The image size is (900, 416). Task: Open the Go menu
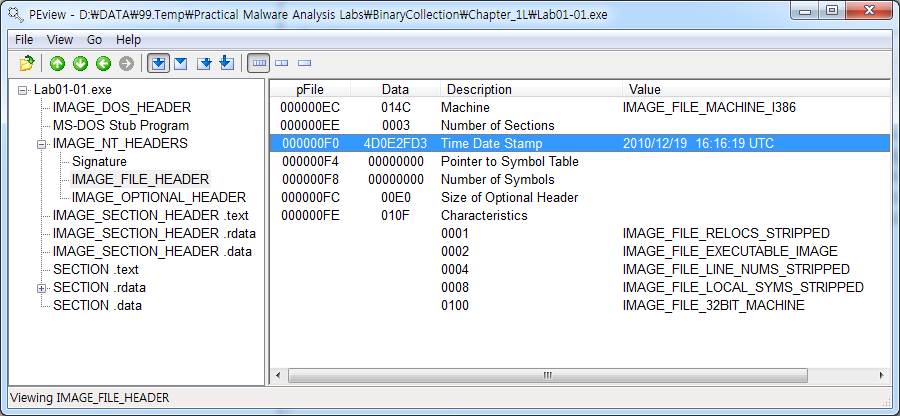95,40
